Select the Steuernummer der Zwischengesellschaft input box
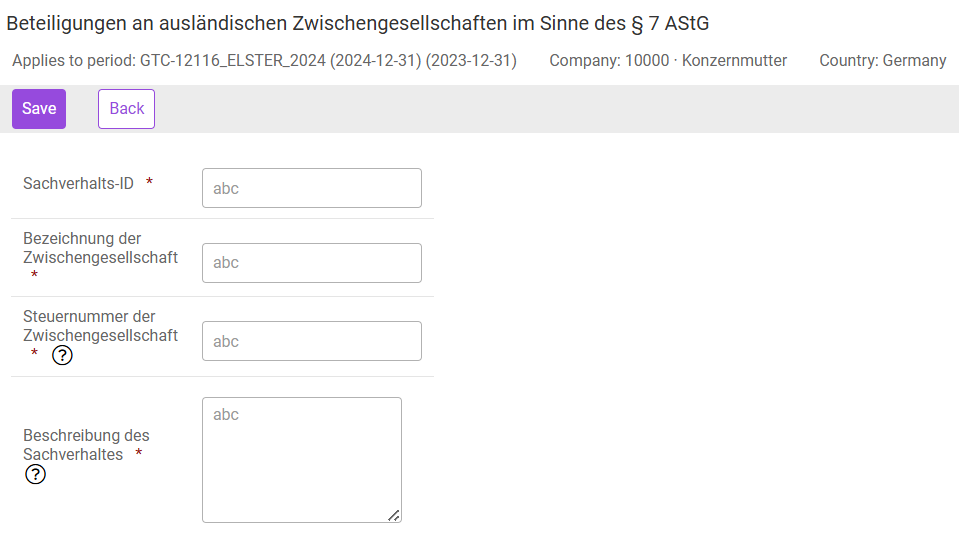 click(x=312, y=341)
